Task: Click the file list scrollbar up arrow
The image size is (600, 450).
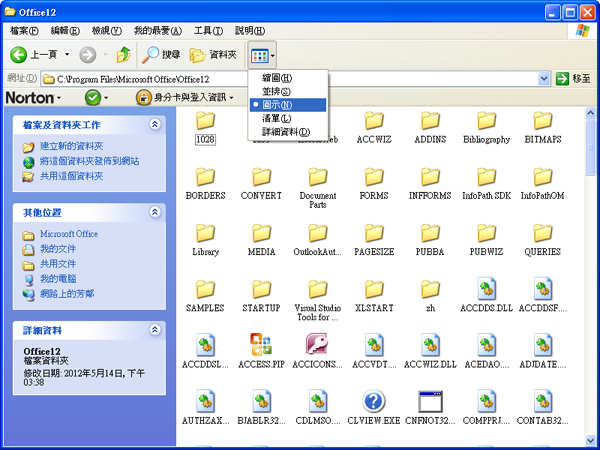Action: (590, 112)
